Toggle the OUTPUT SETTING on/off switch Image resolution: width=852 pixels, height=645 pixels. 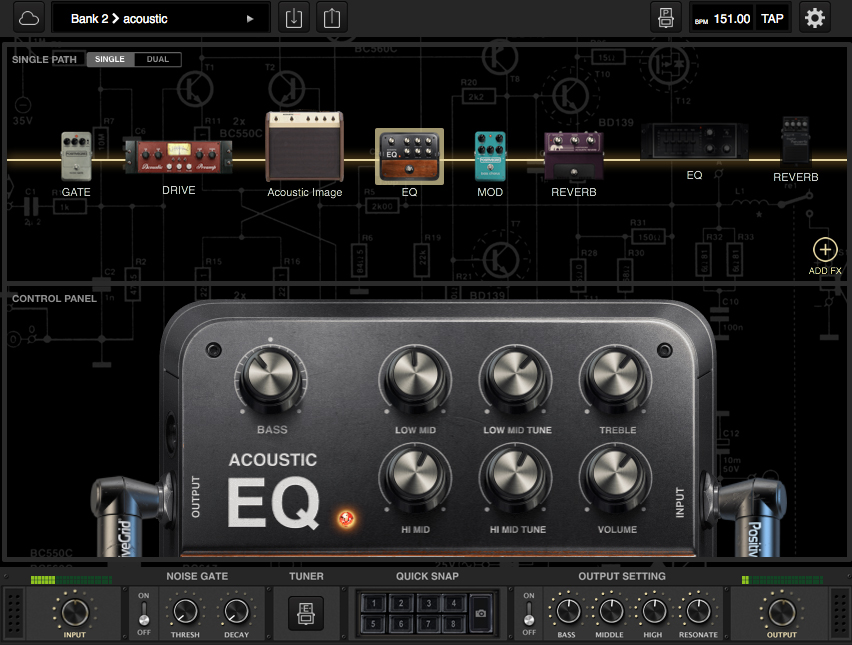click(528, 613)
